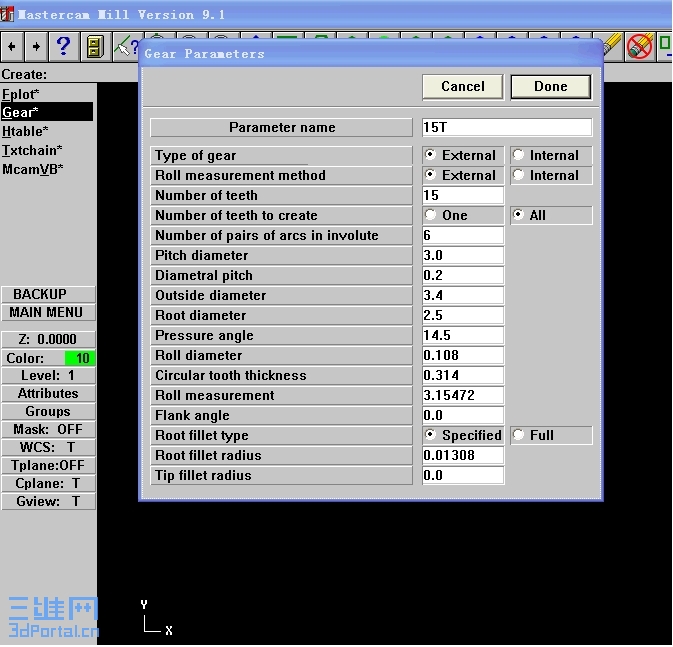Image resolution: width=673 pixels, height=647 pixels.
Task: Go to the previous toolbar page arrow
Action: tap(12, 46)
